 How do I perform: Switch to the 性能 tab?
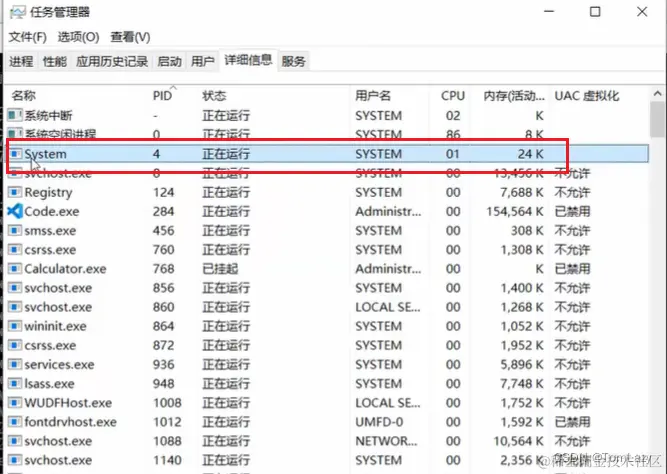pyautogui.click(x=55, y=61)
